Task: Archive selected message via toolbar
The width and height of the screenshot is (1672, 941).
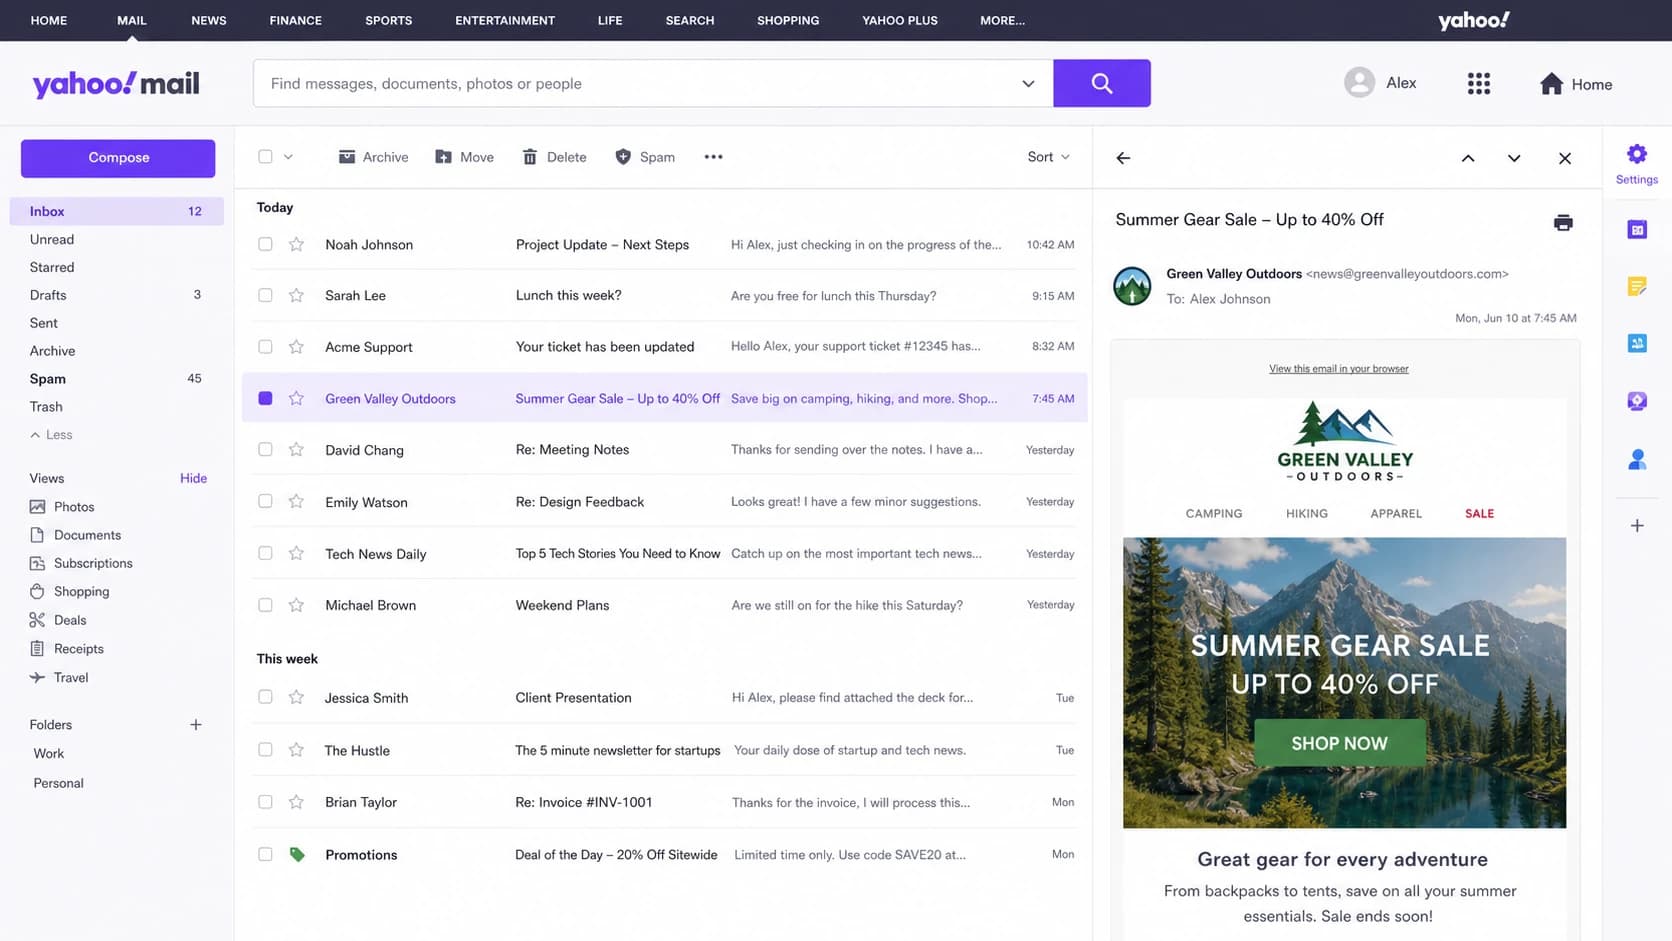Action: 373,157
